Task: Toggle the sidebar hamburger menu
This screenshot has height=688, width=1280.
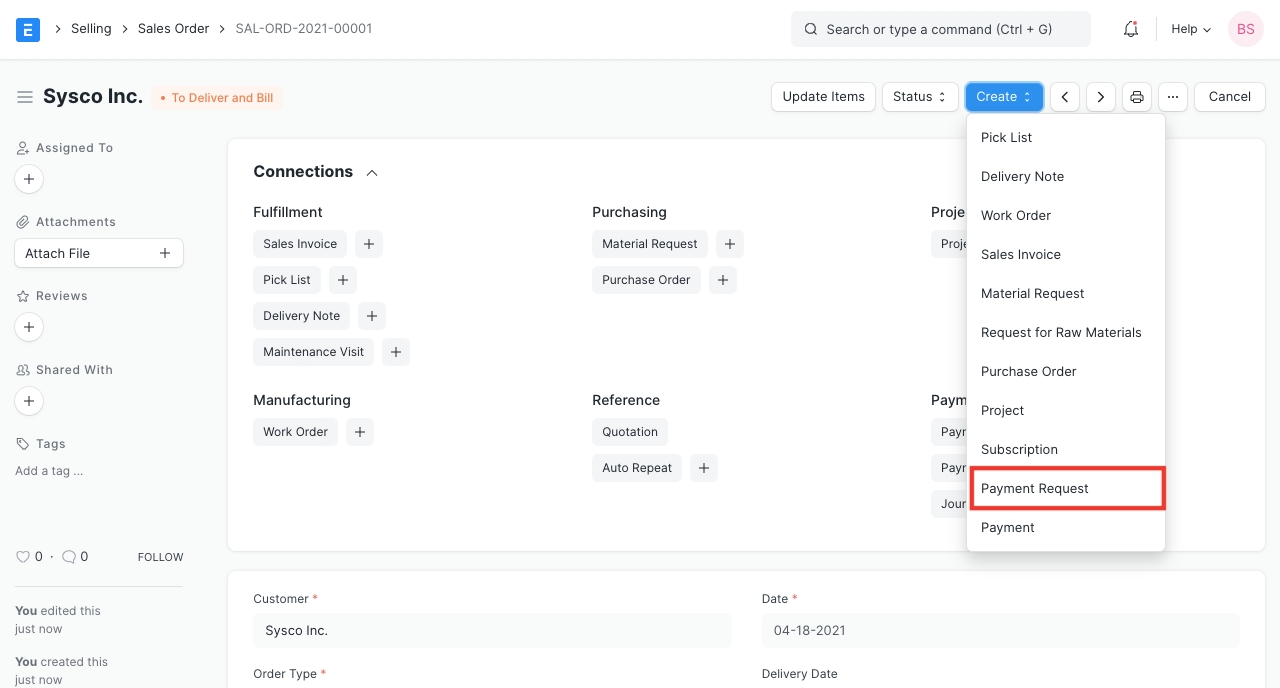Action: pyautogui.click(x=25, y=97)
